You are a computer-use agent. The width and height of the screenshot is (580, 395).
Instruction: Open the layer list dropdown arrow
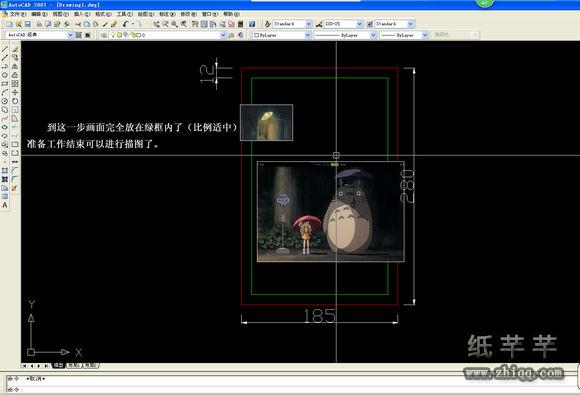(x=223, y=35)
